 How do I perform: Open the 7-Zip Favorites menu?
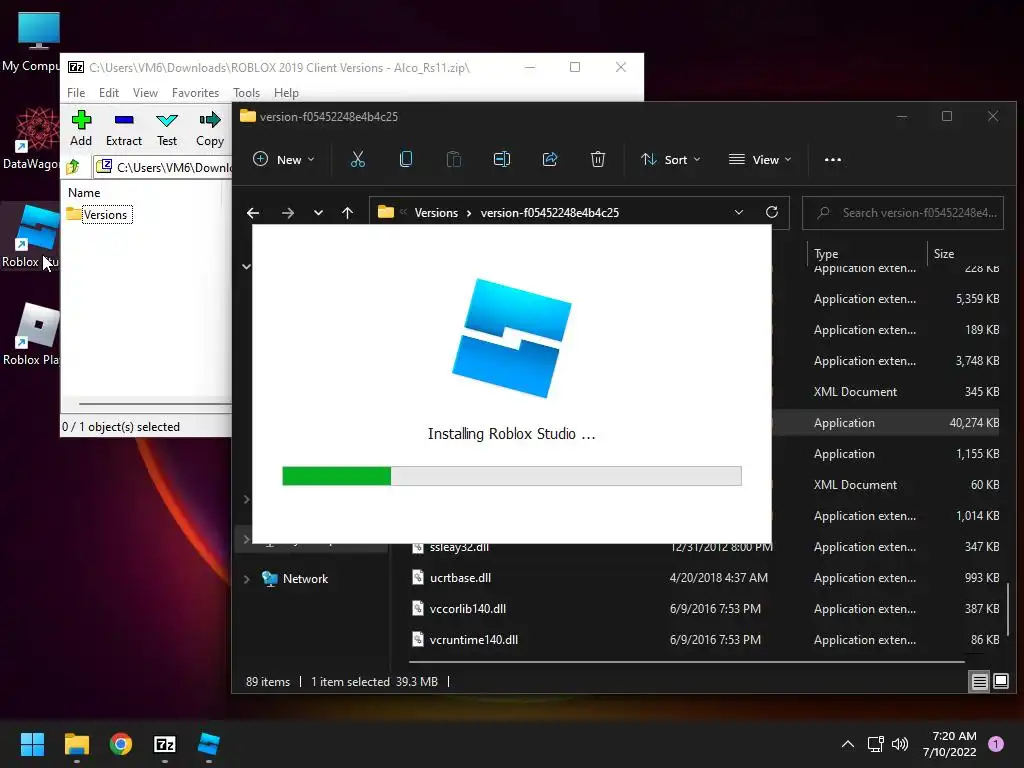coord(195,93)
